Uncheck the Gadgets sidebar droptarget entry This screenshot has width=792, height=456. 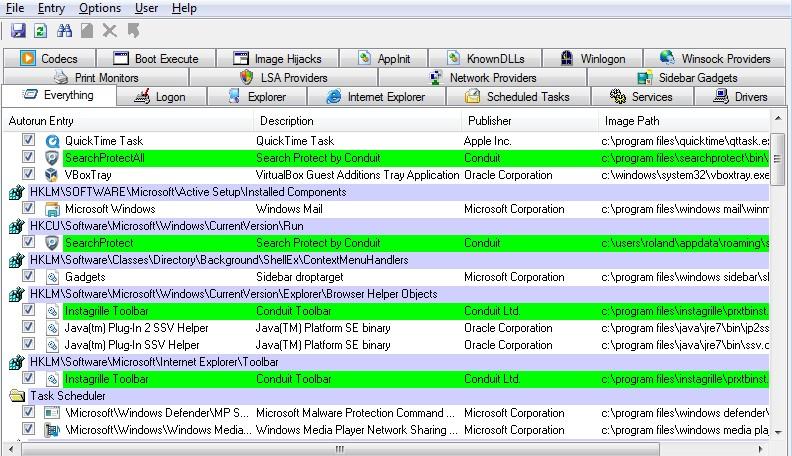coord(28,276)
